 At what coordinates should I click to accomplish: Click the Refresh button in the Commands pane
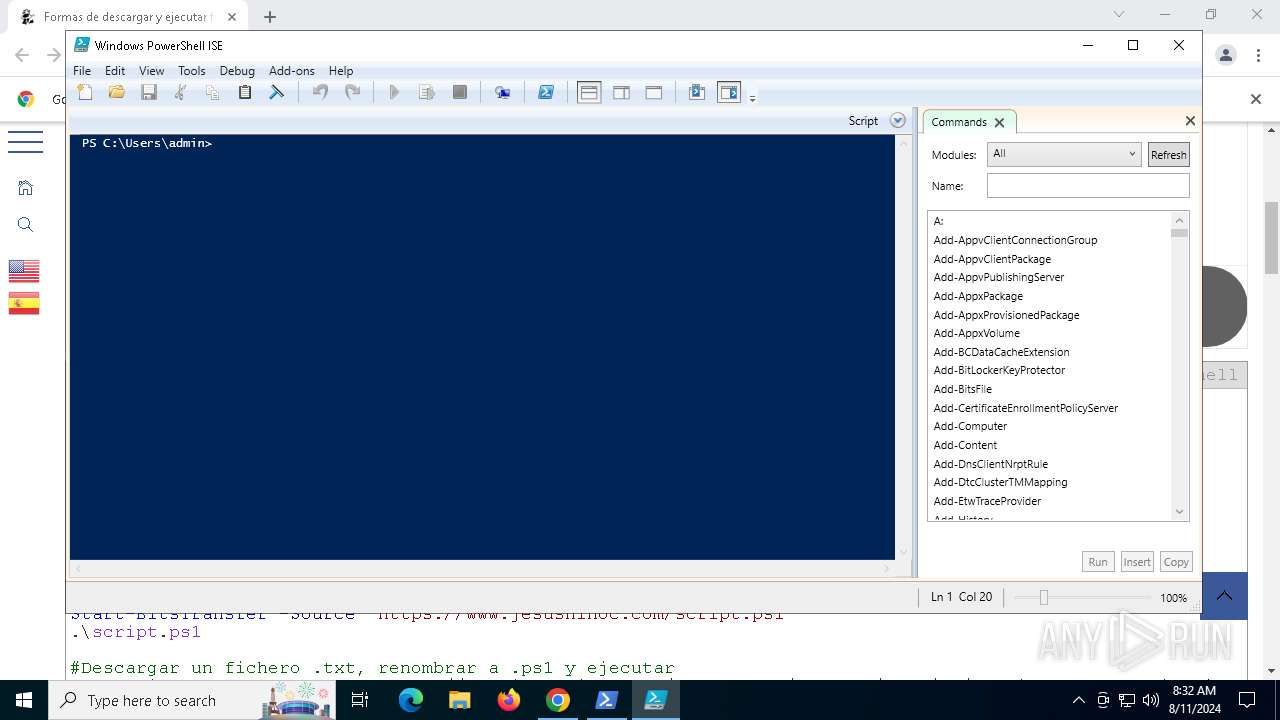(x=1168, y=154)
